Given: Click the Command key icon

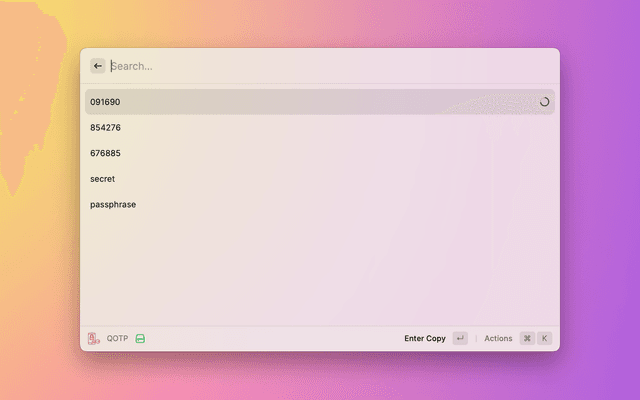Looking at the screenshot, I should click(x=527, y=338).
